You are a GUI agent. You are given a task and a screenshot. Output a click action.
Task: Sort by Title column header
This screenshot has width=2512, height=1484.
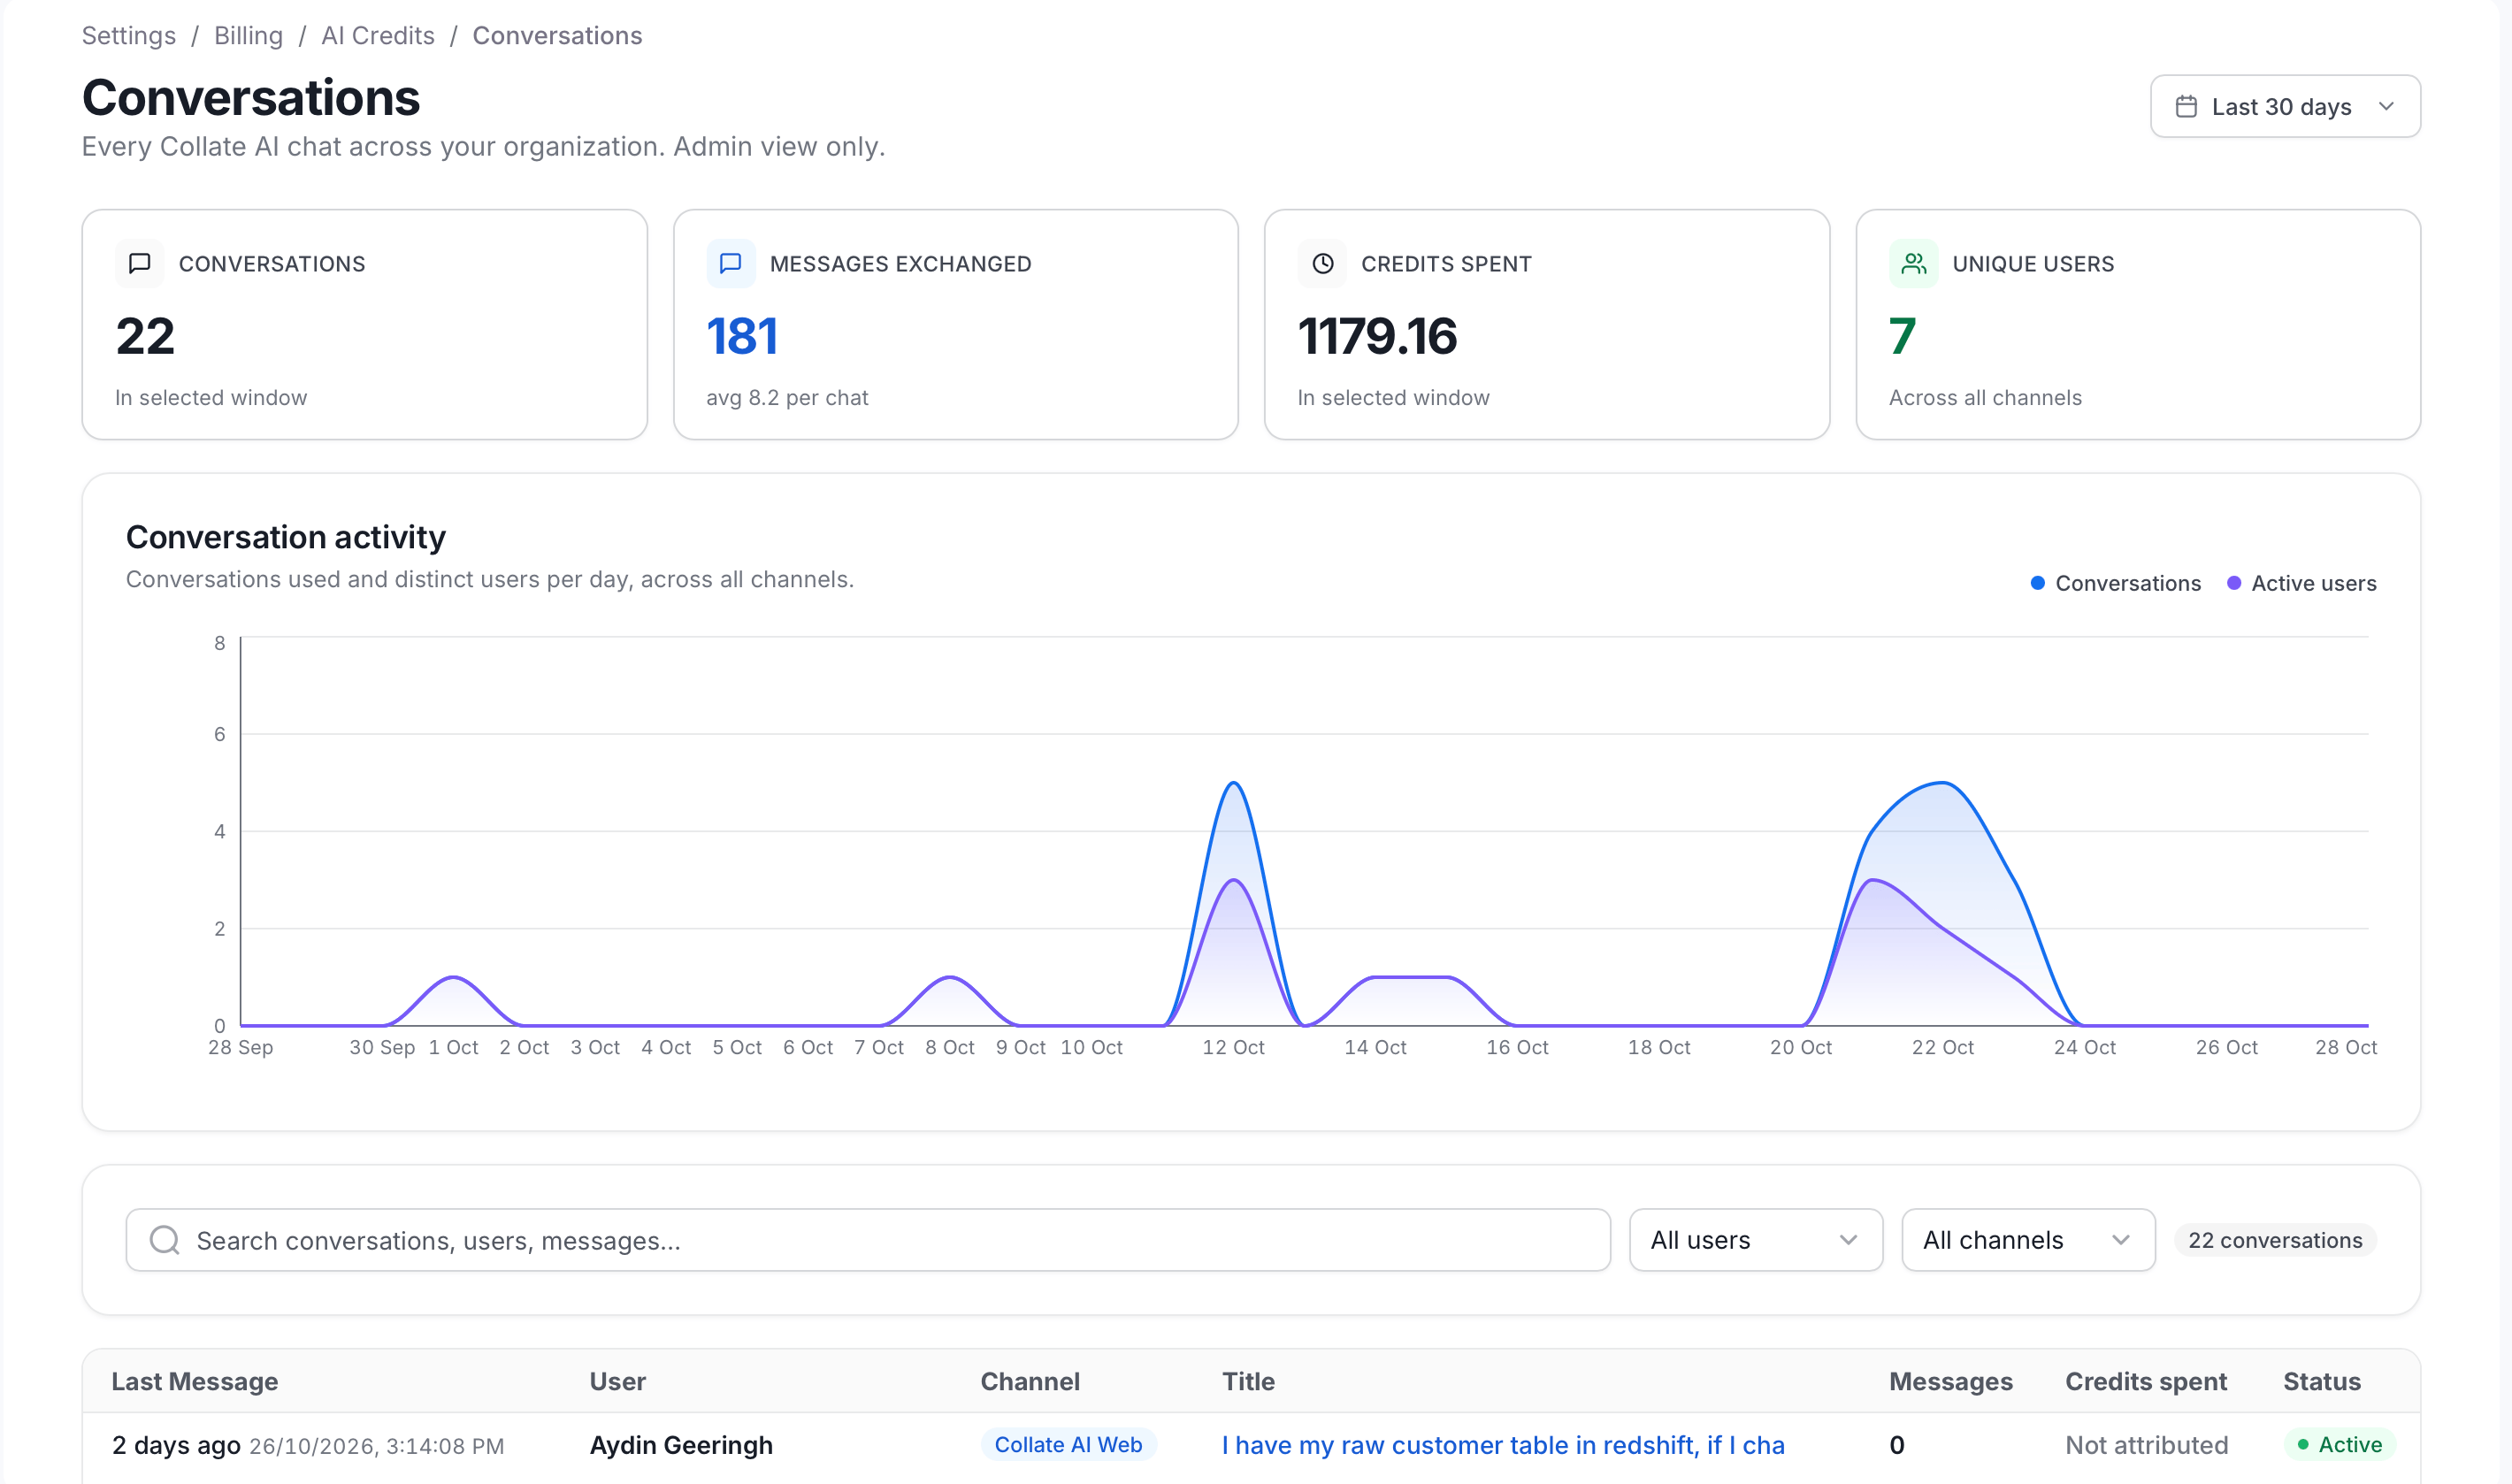(1248, 1381)
